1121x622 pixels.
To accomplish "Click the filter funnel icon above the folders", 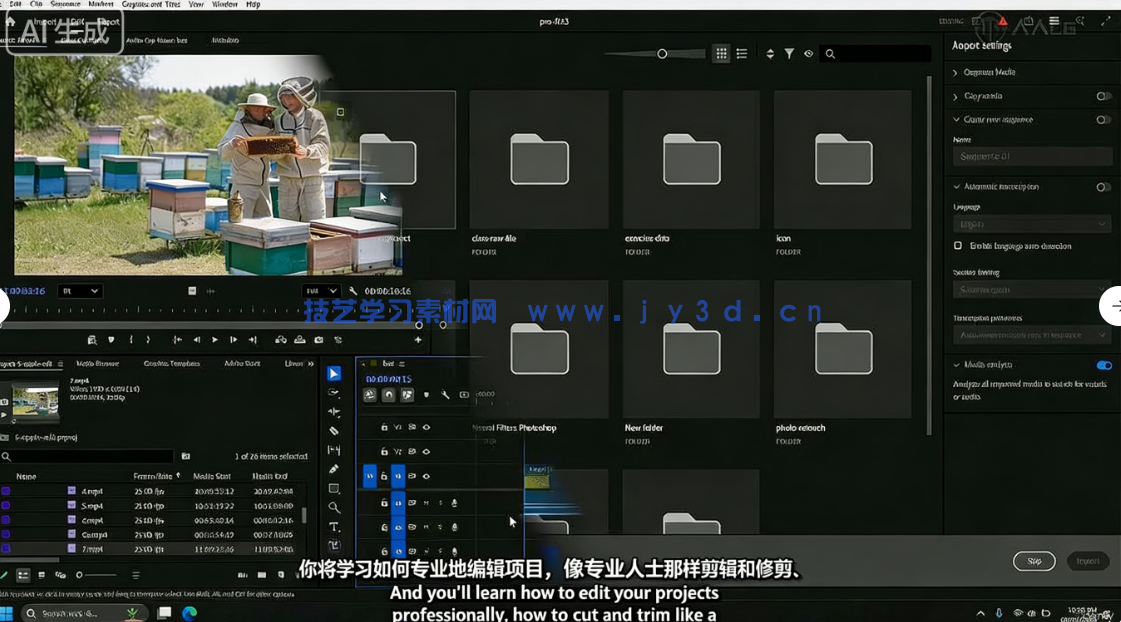I will 788,53.
